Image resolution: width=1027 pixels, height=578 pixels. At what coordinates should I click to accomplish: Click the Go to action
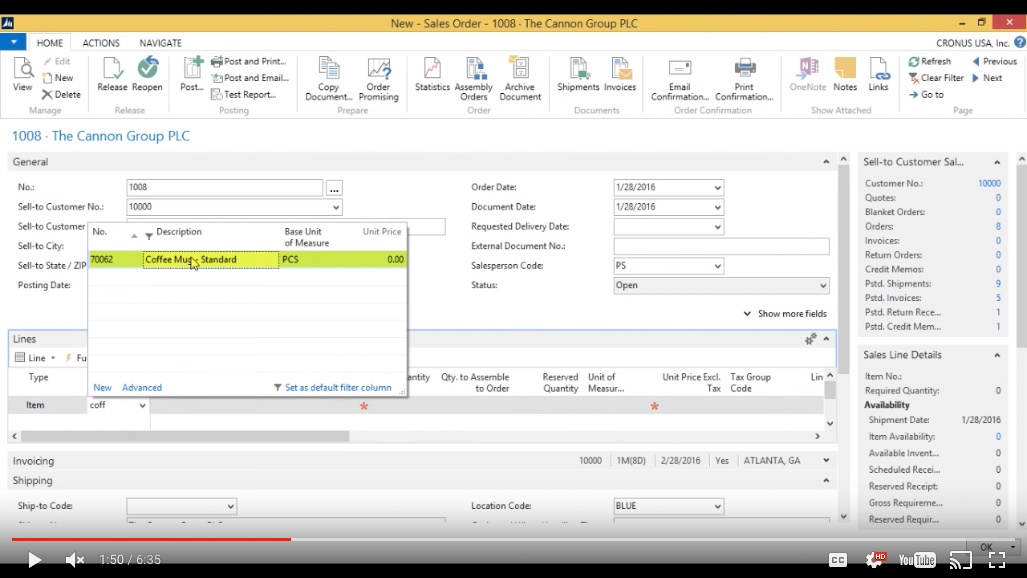click(x=926, y=94)
